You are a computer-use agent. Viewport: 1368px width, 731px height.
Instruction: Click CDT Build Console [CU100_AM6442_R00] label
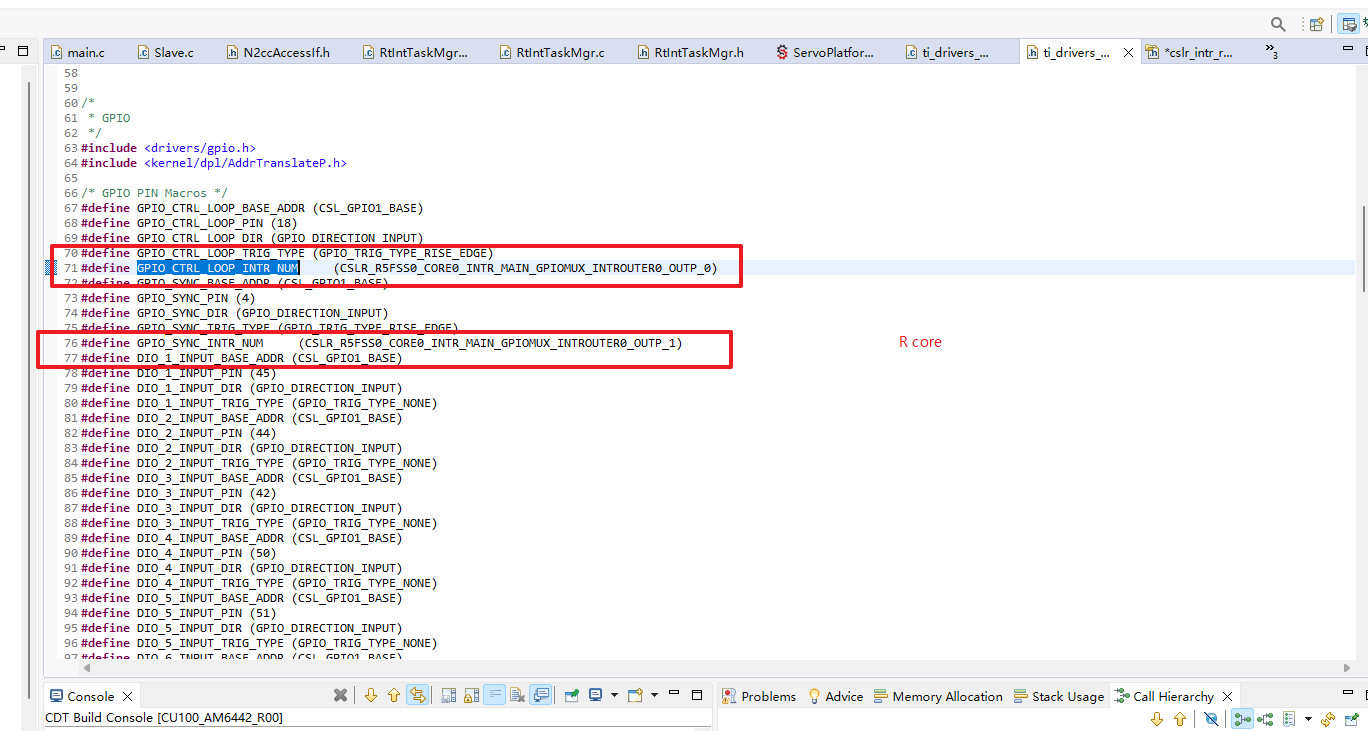tap(164, 718)
